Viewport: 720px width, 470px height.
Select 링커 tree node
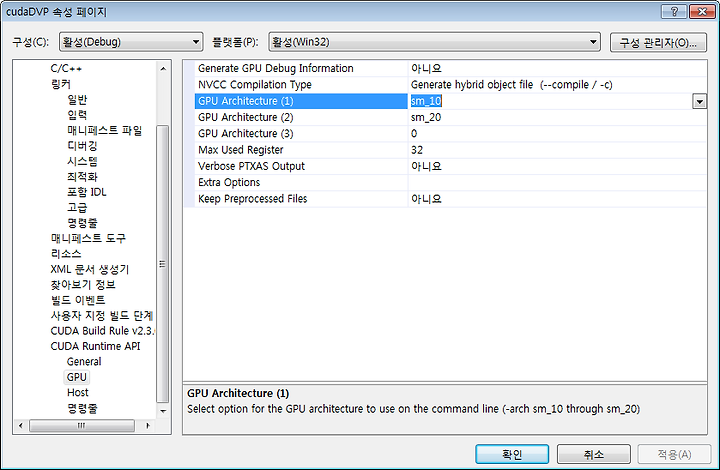coord(61,84)
